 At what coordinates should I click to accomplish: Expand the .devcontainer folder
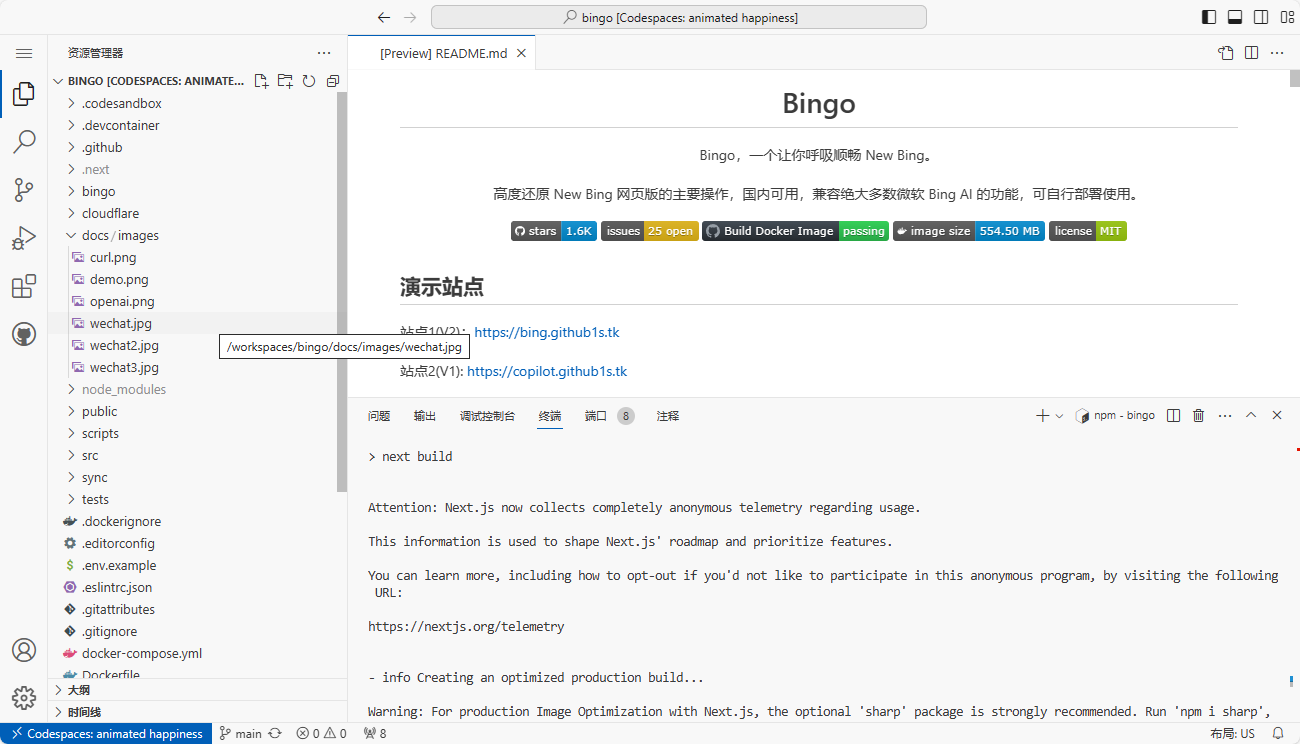198,125
